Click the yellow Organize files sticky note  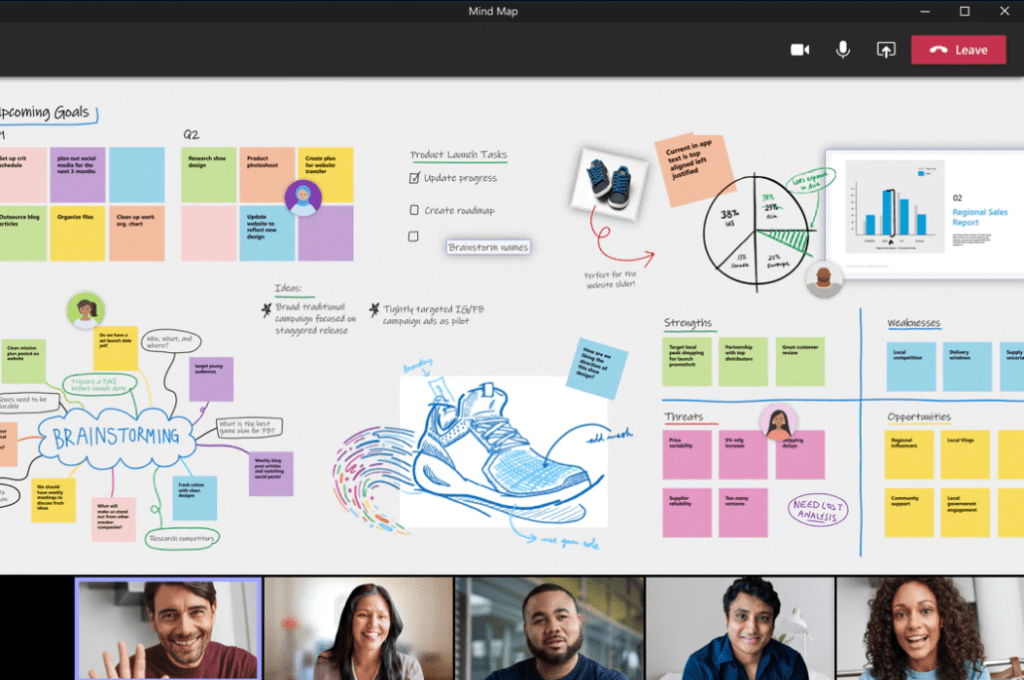[78, 233]
